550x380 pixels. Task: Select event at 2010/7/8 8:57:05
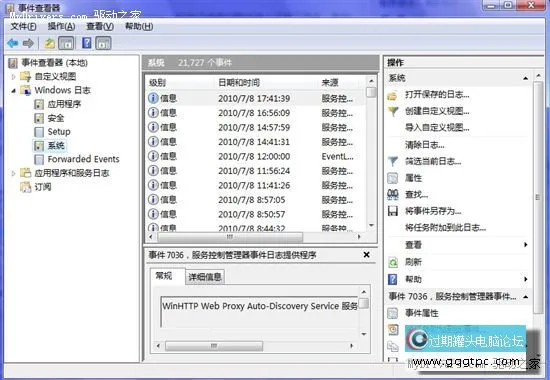click(x=256, y=200)
